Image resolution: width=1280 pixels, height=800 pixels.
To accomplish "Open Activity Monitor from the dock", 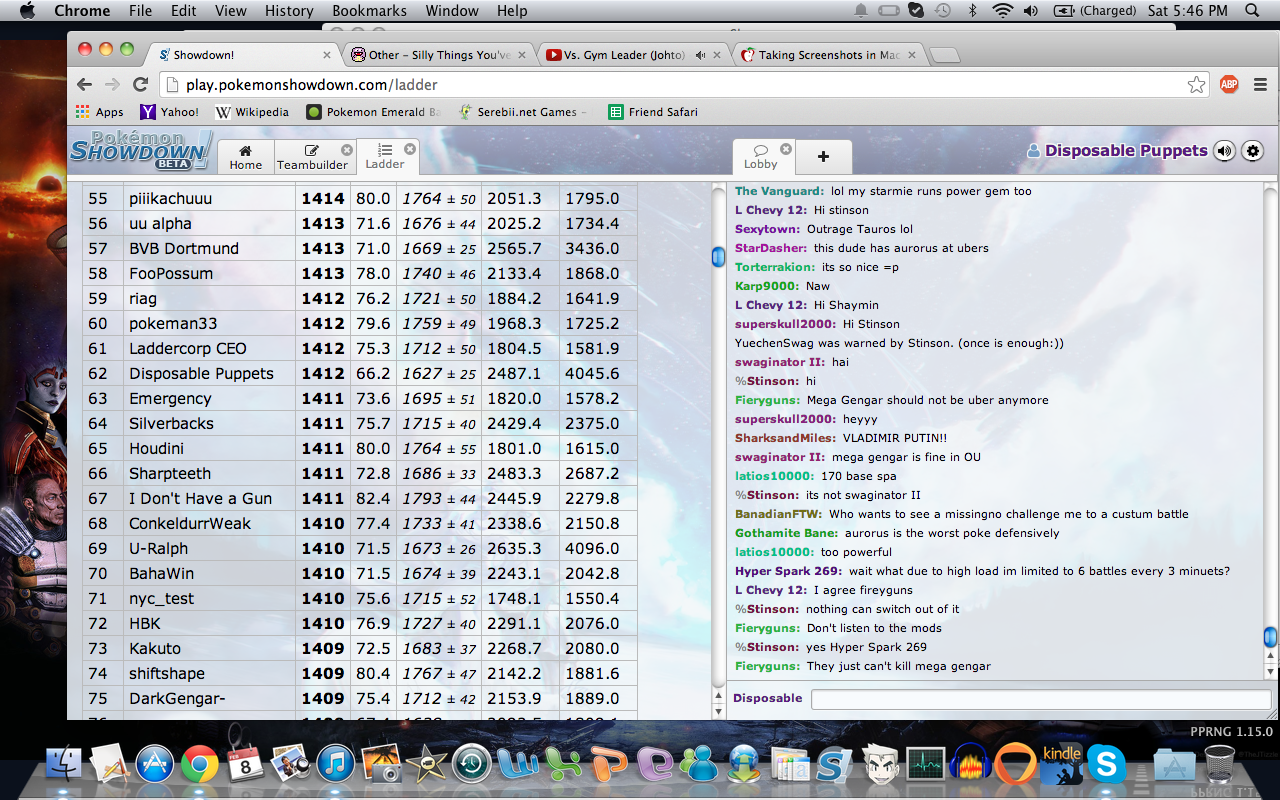I will [925, 765].
